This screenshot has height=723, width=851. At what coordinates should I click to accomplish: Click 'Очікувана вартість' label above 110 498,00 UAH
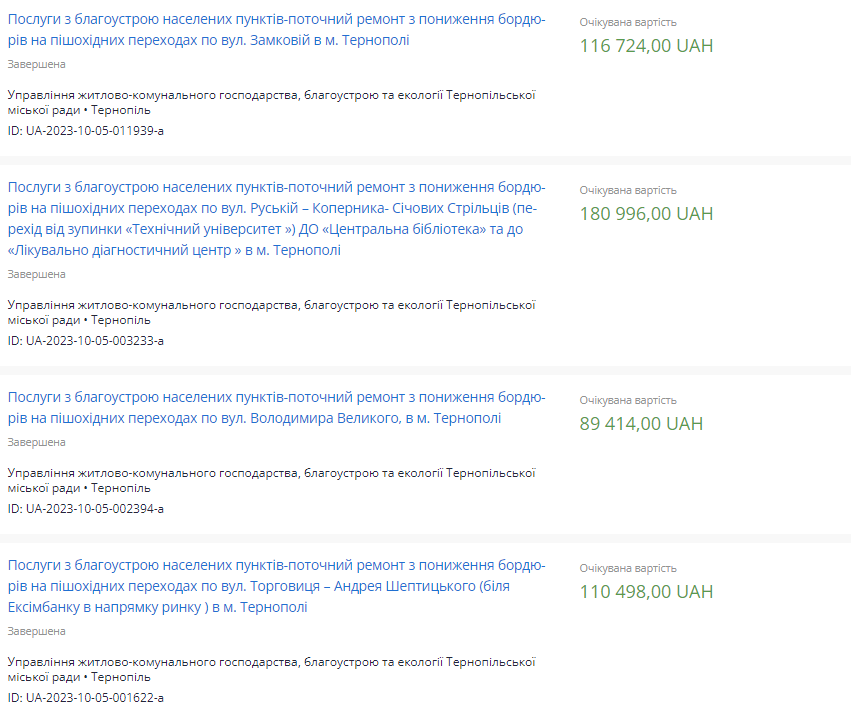628,568
